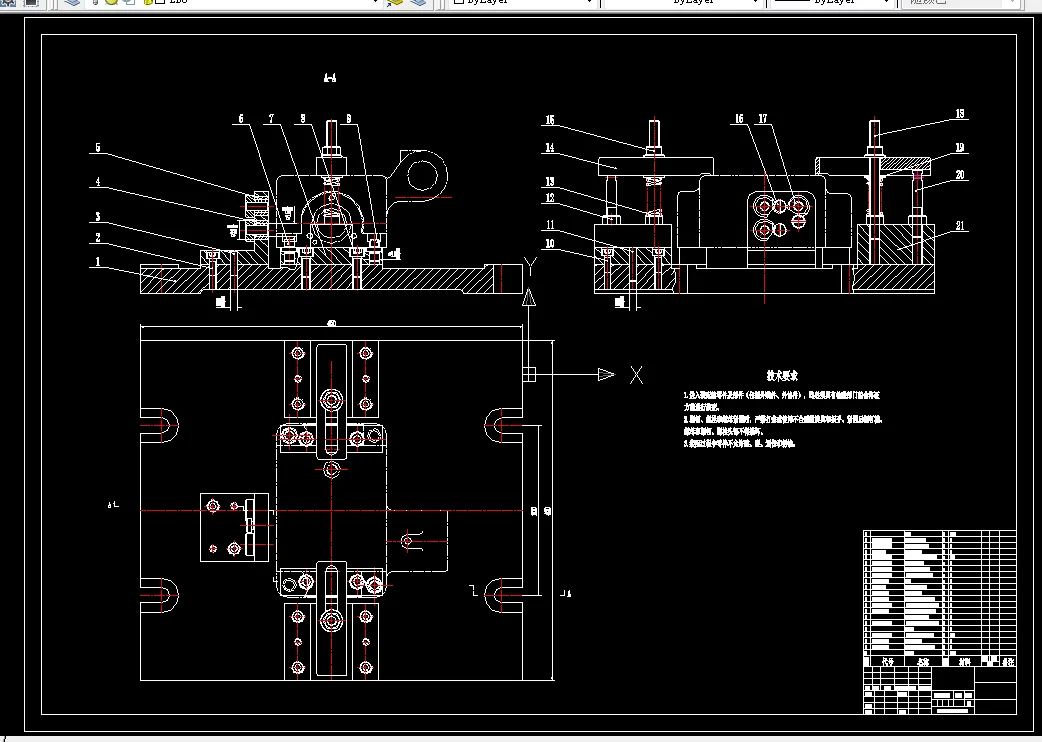Click the 代号 column header in parts list
This screenshot has height=742, width=1042.
click(887, 662)
